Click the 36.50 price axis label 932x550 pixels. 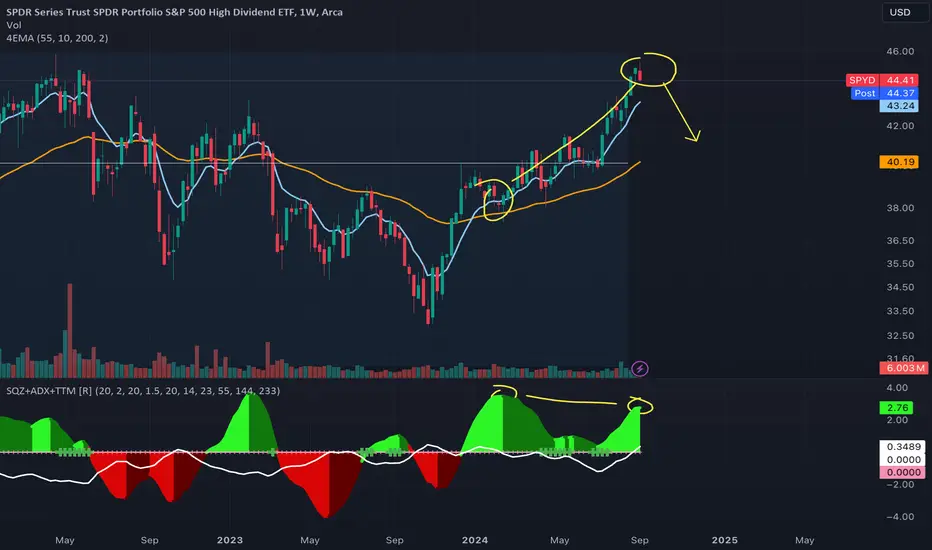point(900,241)
